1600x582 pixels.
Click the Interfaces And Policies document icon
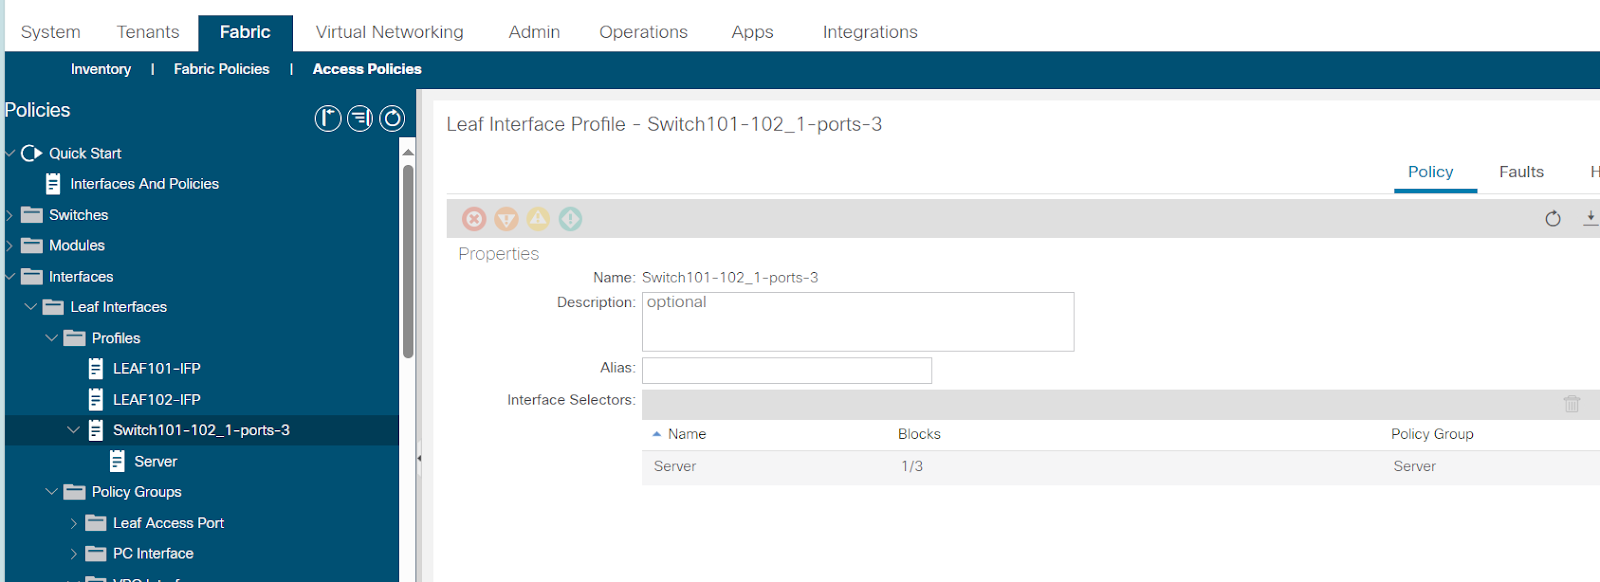pos(53,184)
